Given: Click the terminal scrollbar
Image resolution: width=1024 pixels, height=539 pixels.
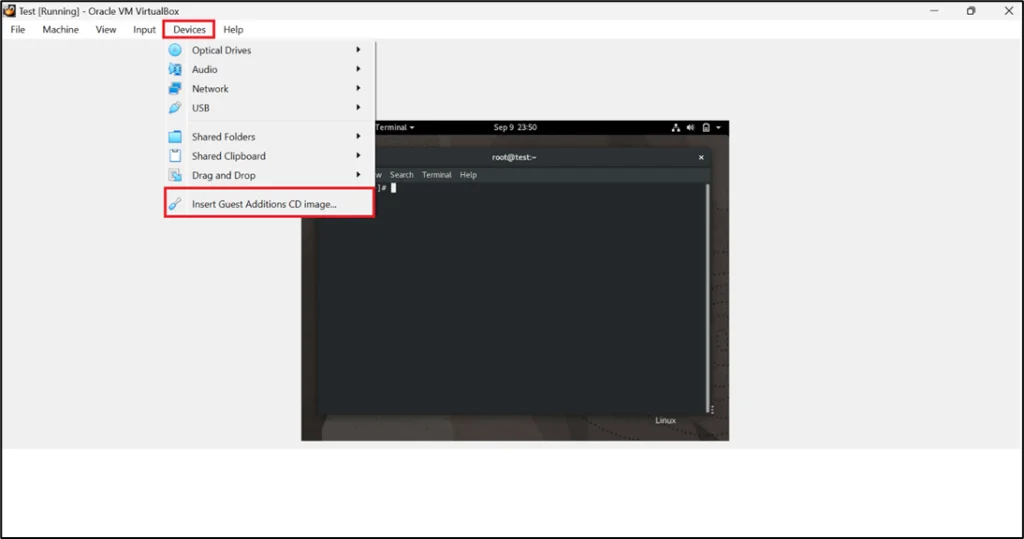Looking at the screenshot, I should pyautogui.click(x=708, y=297).
